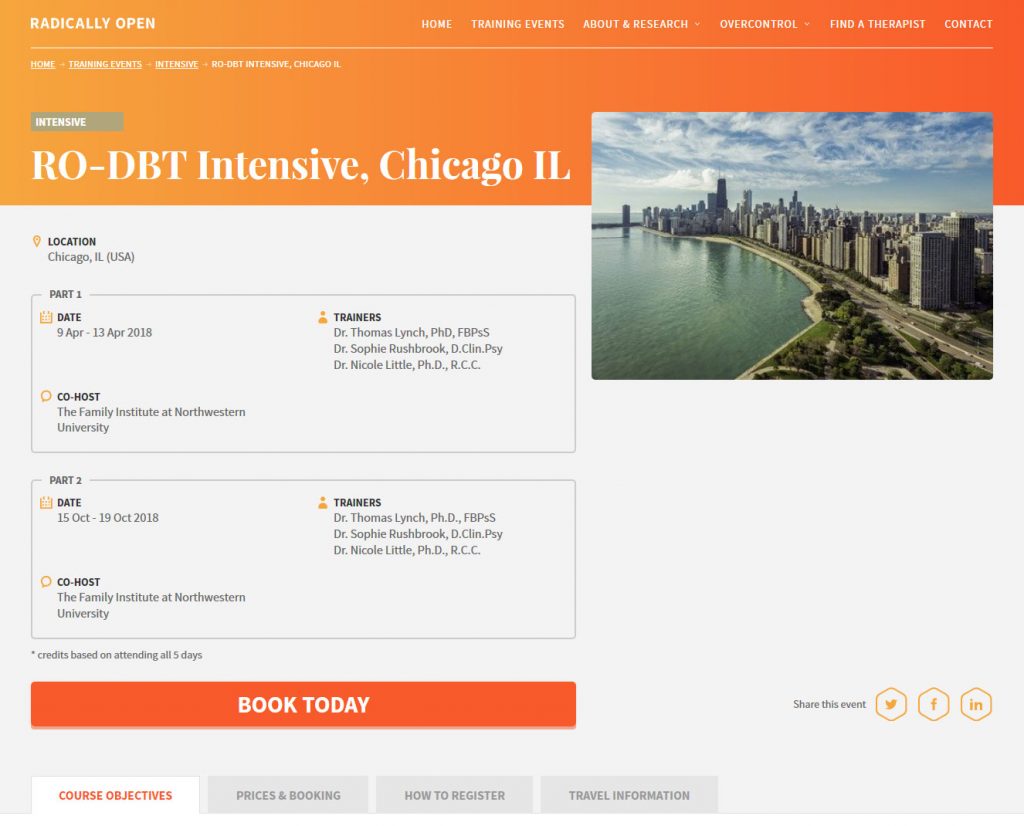Share event on LinkedIn icon
The image size is (1024, 826).
coord(976,704)
